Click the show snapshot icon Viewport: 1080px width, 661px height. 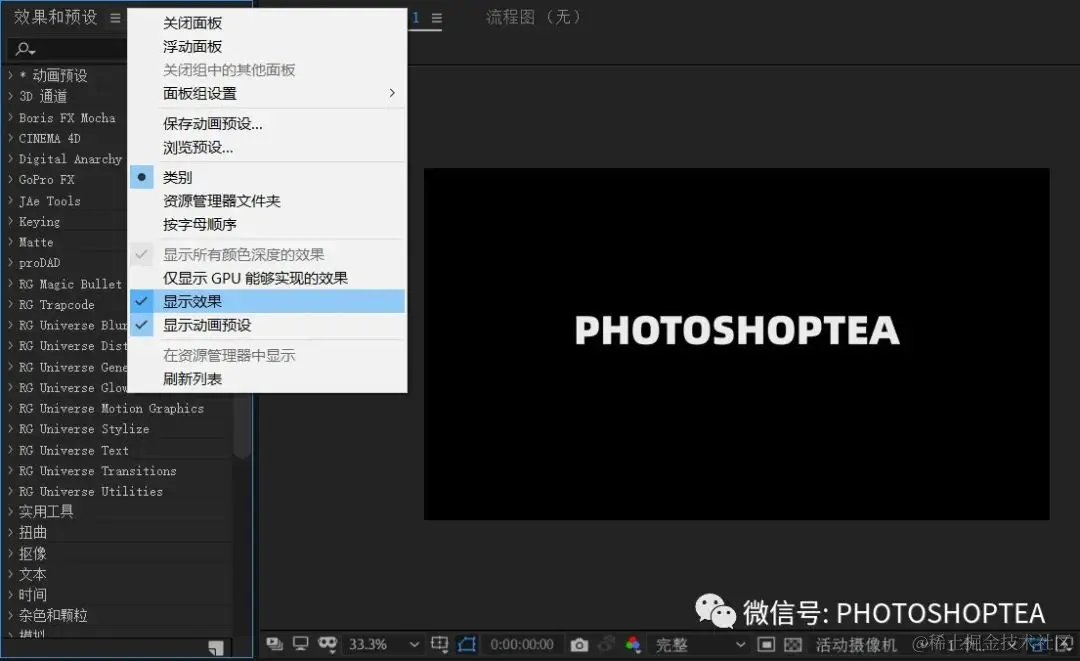coord(606,644)
